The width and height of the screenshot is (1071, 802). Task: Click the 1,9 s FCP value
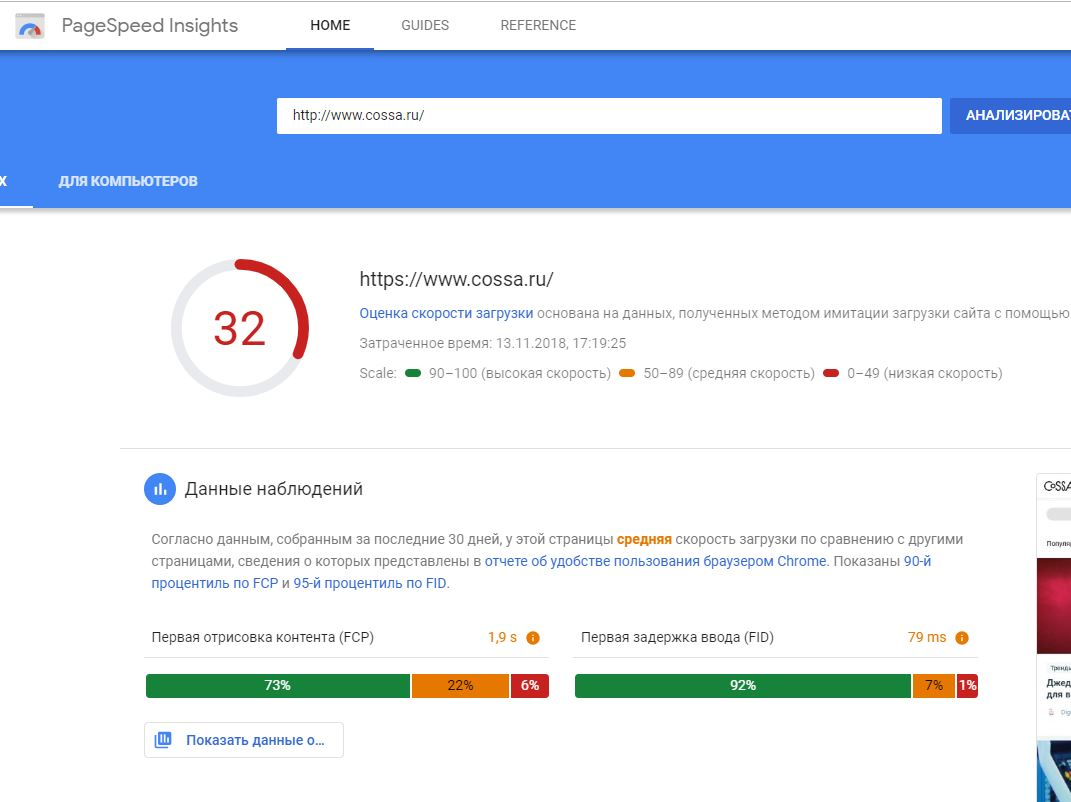pos(502,637)
